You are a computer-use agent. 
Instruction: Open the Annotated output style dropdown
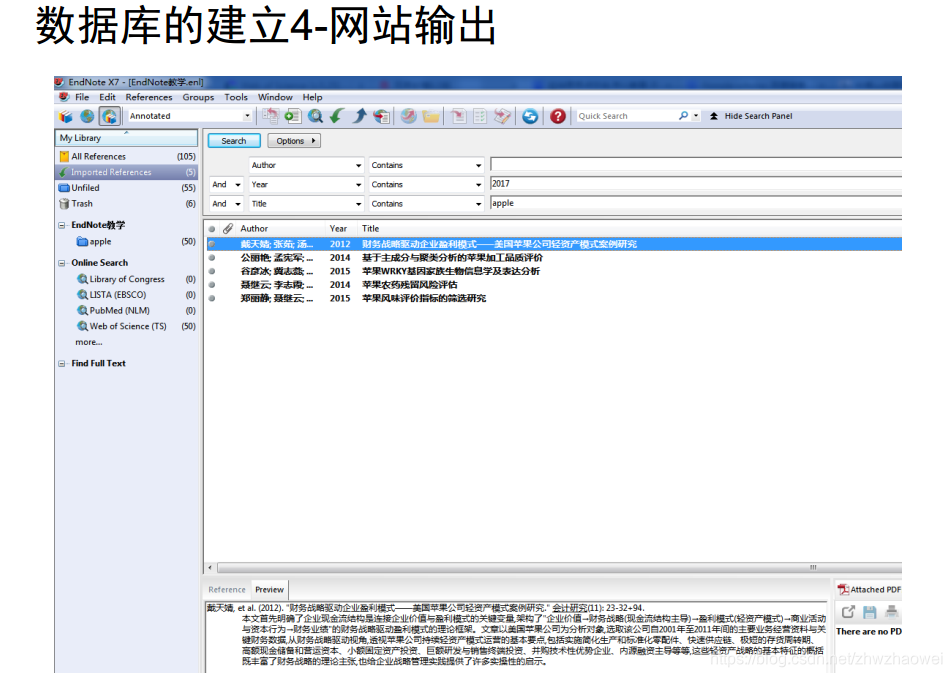tap(247, 116)
